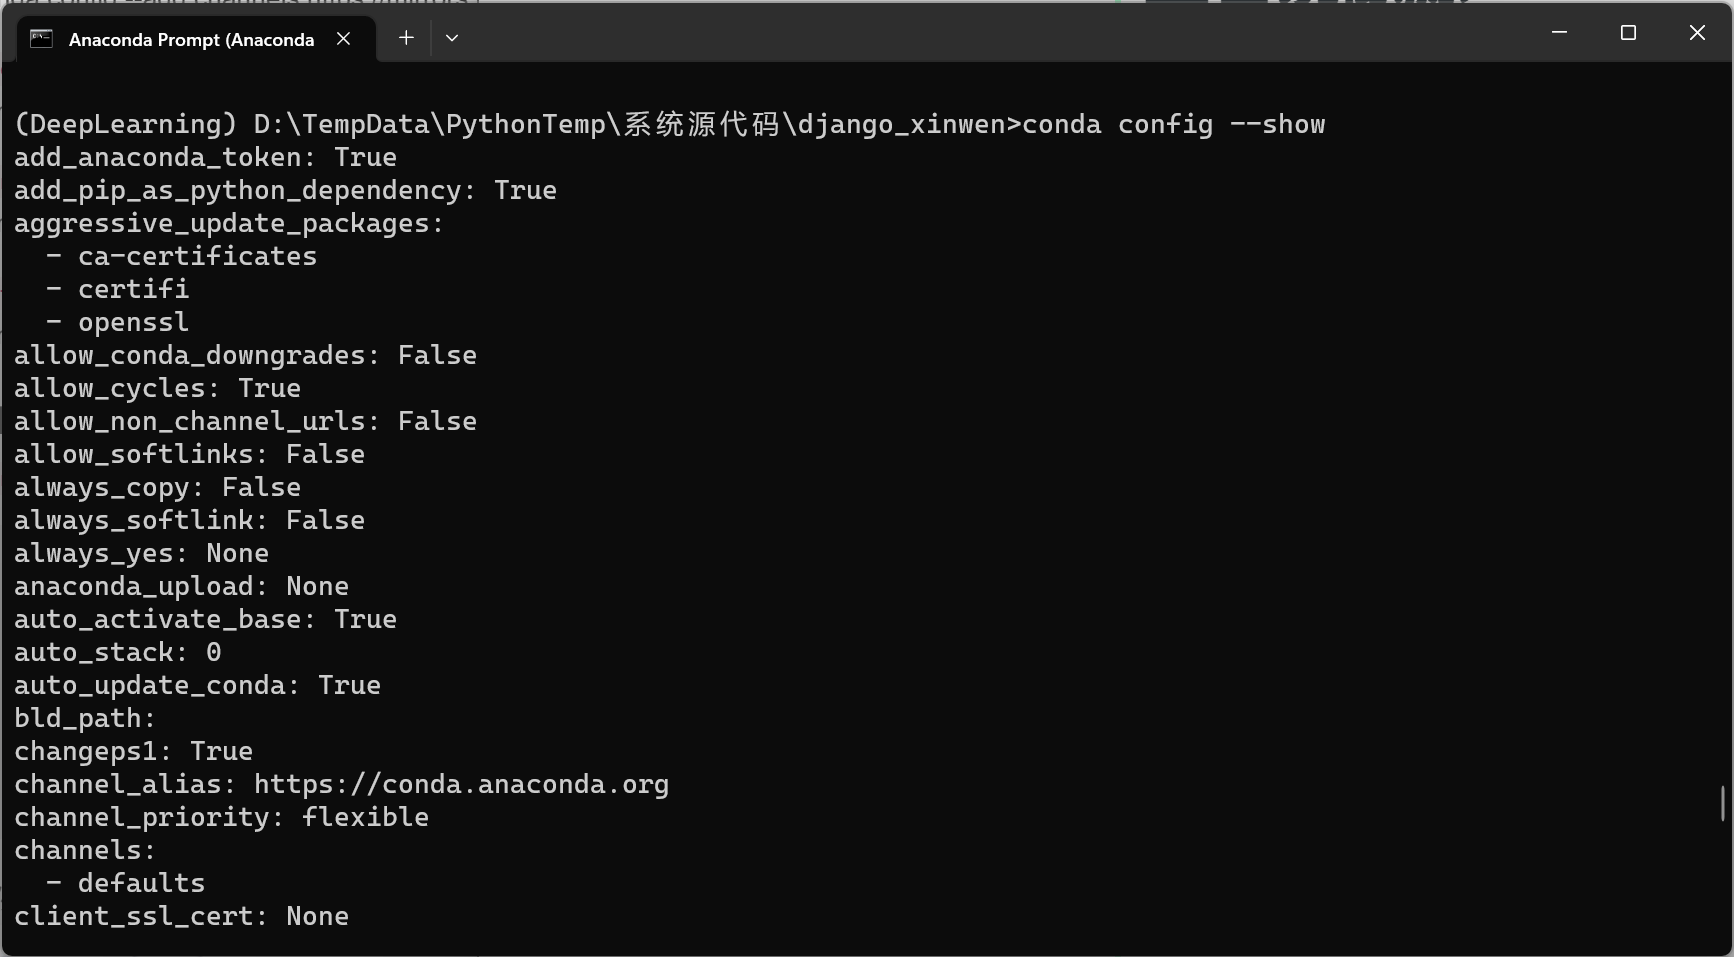1734x957 pixels.
Task: Click the openssl entry in the list
Action: (133, 322)
